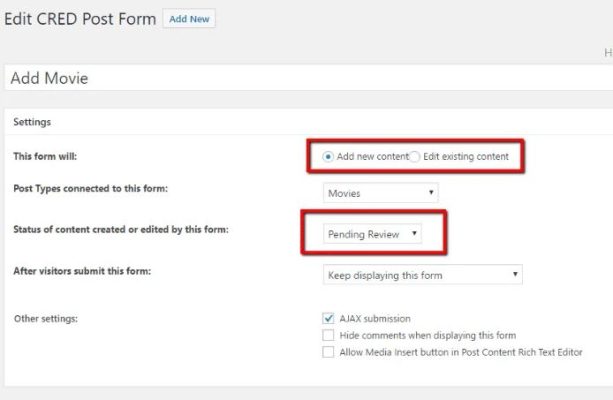Check the Allow Media Insert button checkbox
613x400 pixels.
[328, 353]
